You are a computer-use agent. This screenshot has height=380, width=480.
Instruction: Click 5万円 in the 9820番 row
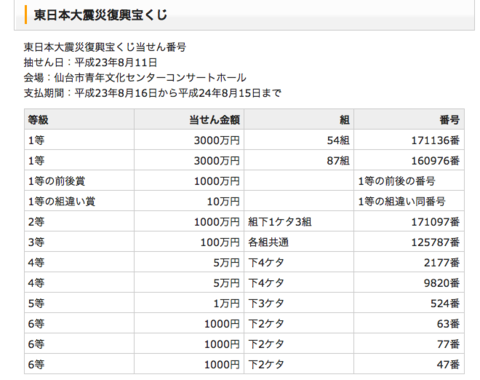pos(227,283)
